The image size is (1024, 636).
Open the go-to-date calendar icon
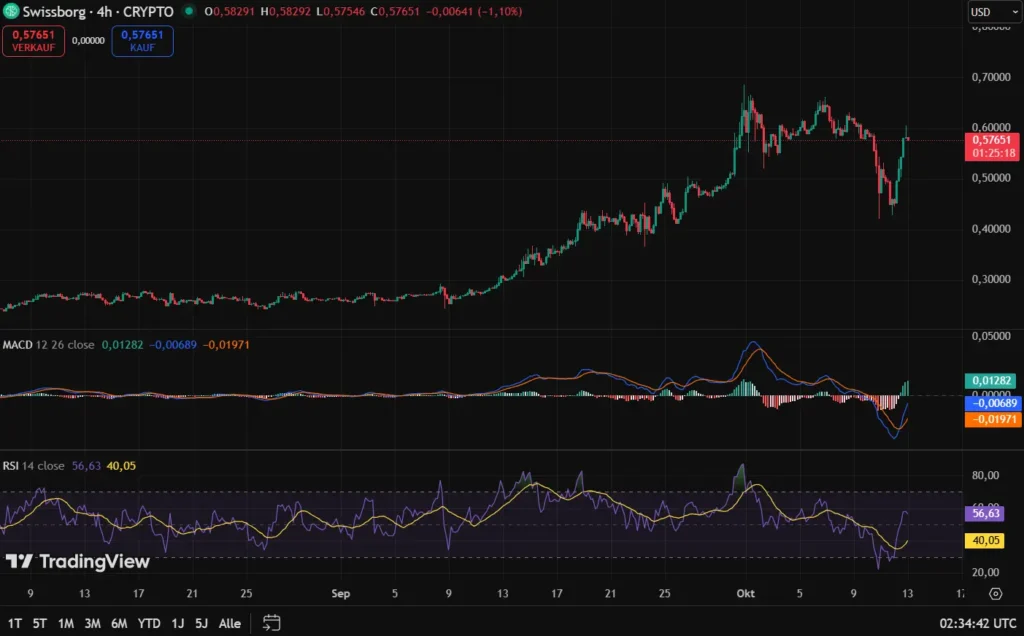point(271,622)
